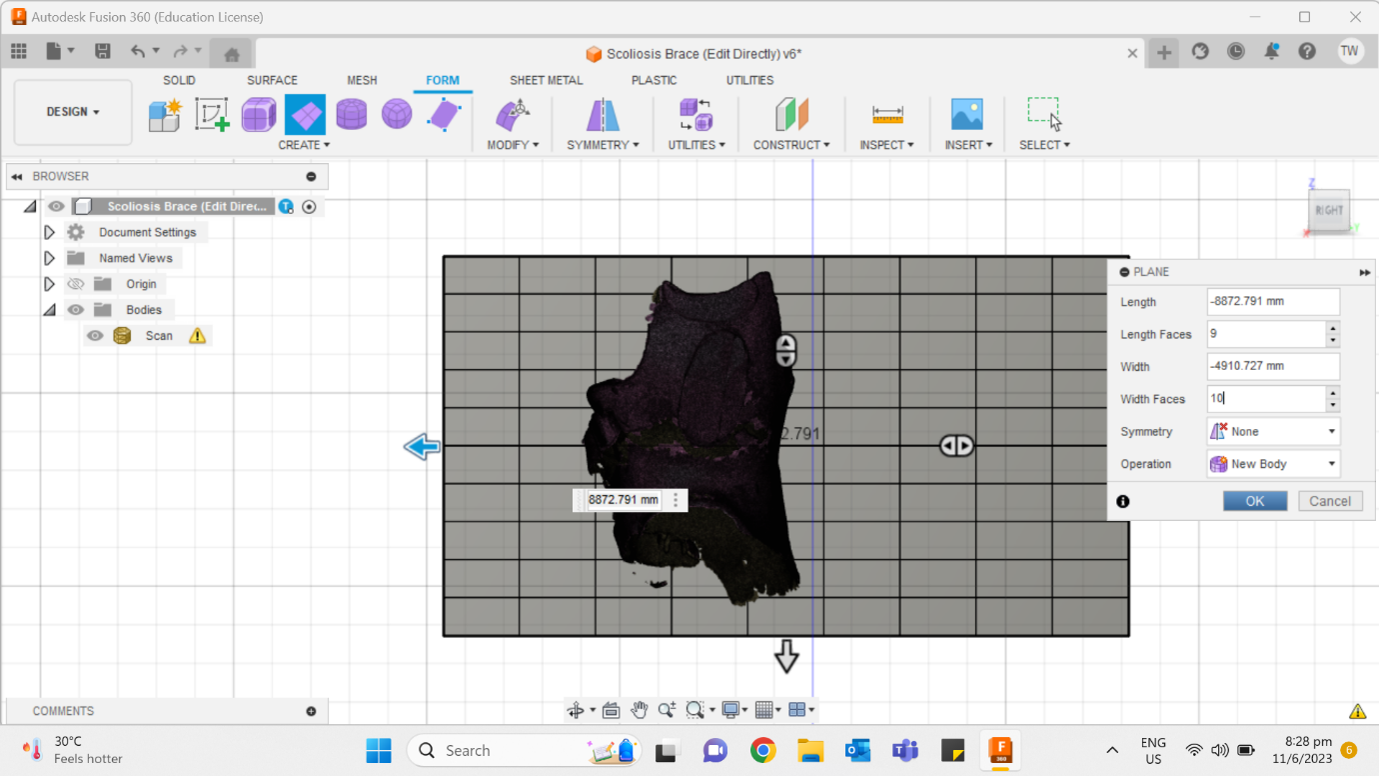This screenshot has height=779, width=1384.
Task: Open the Operation dropdown set to New Body
Action: point(1273,465)
